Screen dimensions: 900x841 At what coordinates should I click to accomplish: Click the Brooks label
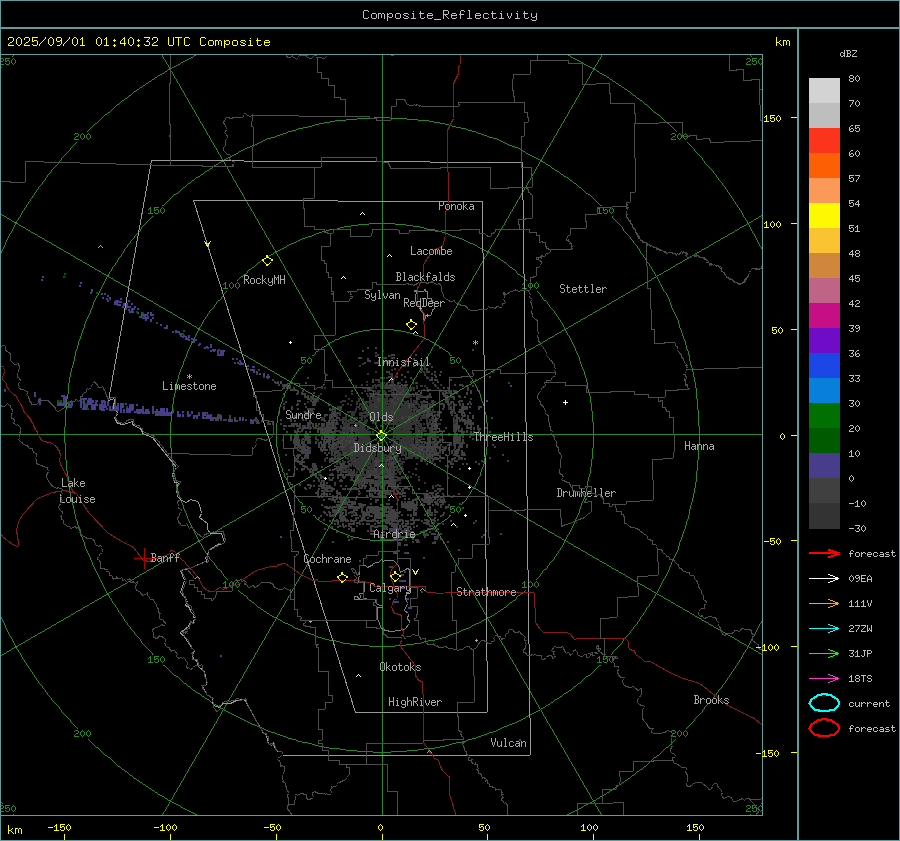[x=711, y=700]
